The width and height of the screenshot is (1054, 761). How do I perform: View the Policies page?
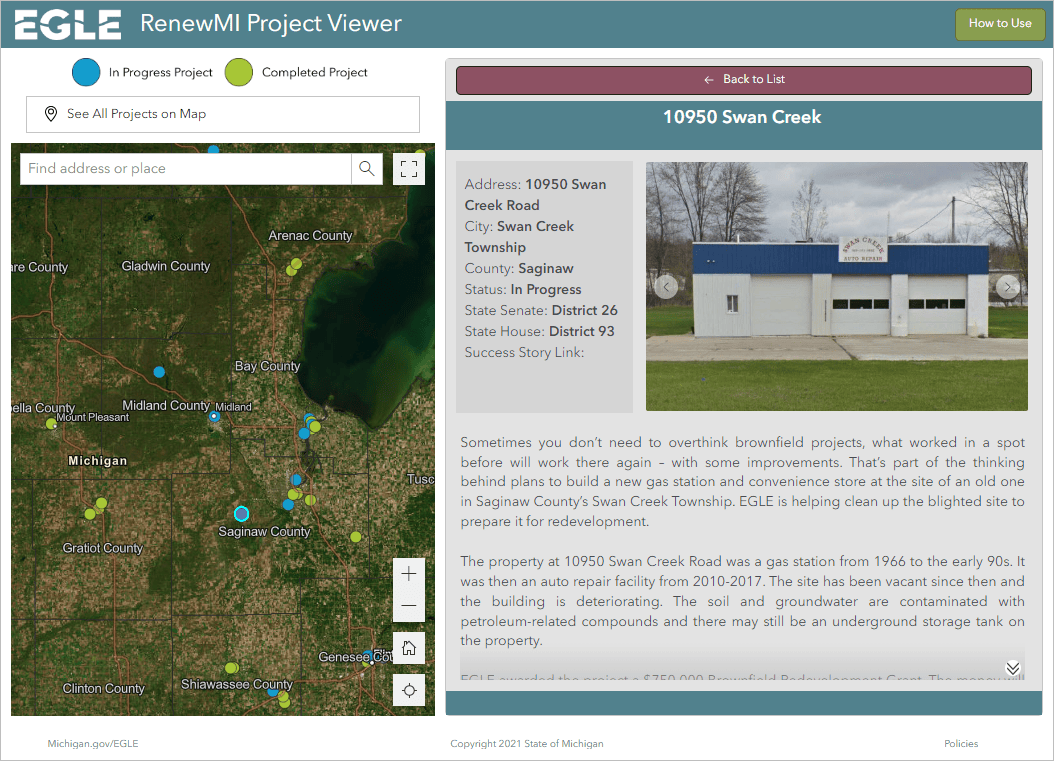click(960, 743)
